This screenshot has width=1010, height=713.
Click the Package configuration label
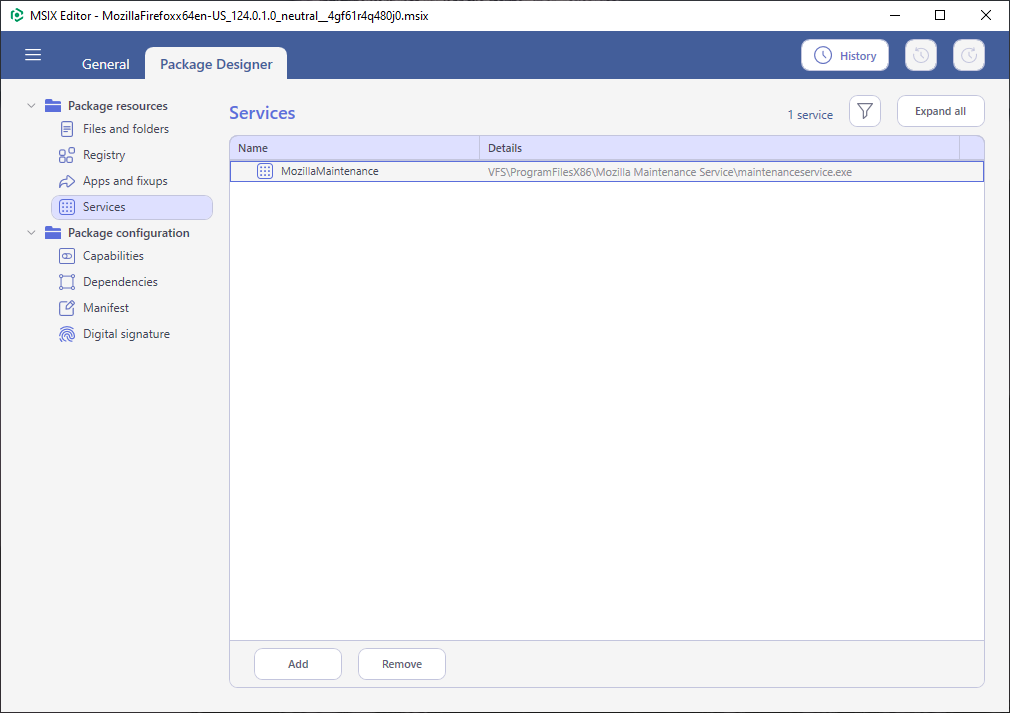pos(128,233)
